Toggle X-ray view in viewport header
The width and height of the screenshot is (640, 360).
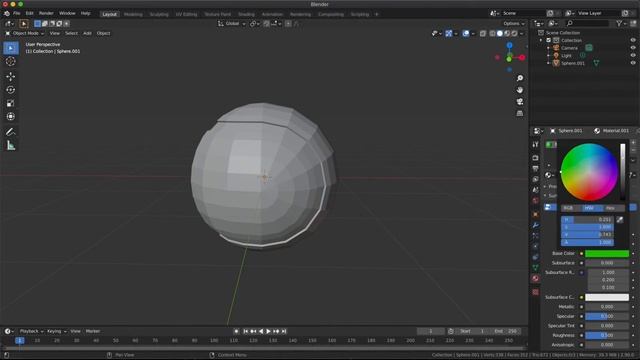(483, 33)
